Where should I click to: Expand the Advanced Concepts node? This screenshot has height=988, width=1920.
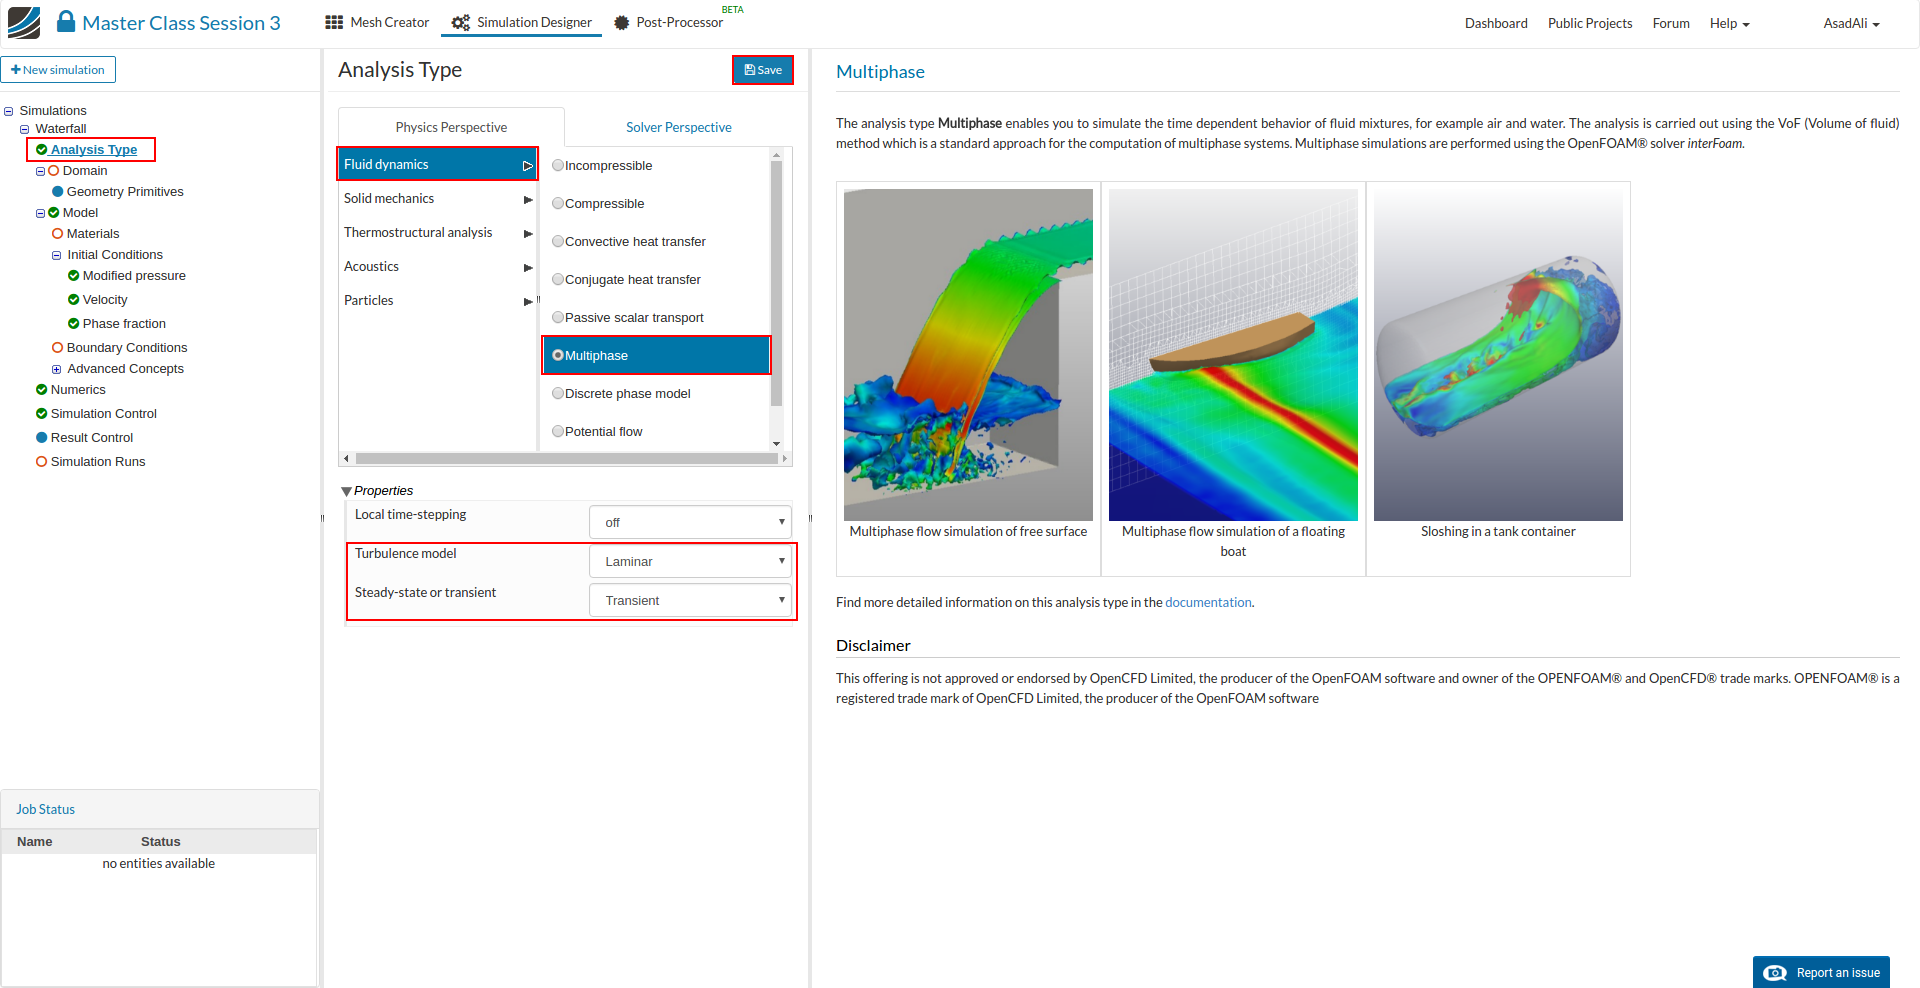pos(57,370)
